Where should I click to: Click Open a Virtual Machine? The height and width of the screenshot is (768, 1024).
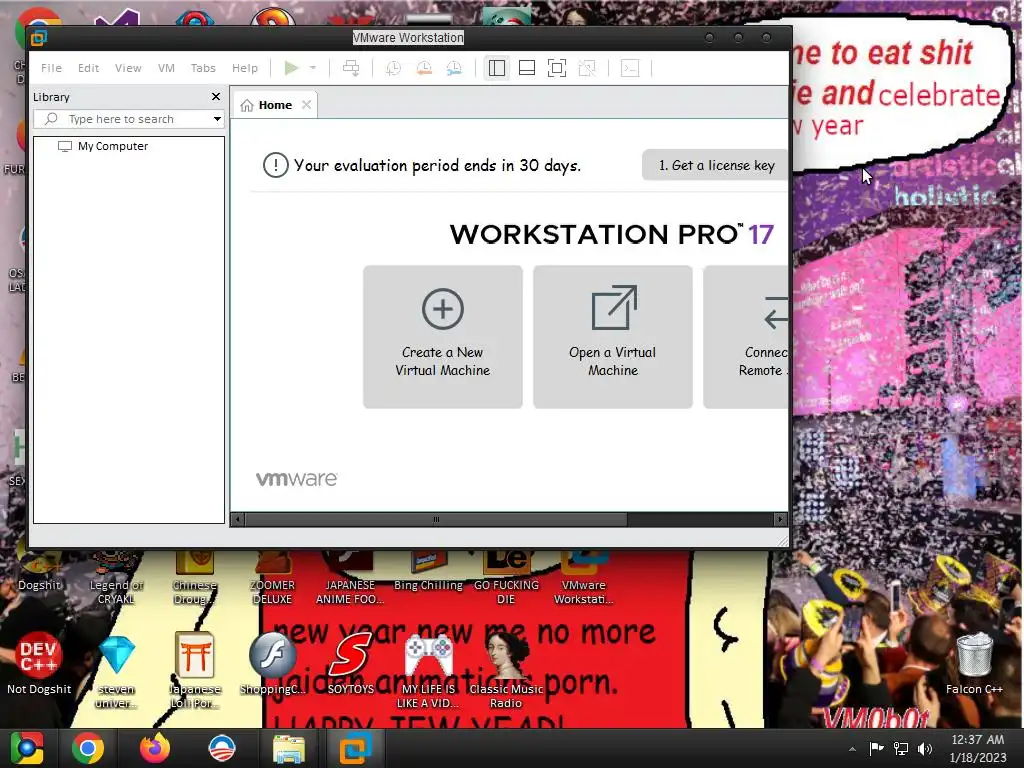[613, 337]
